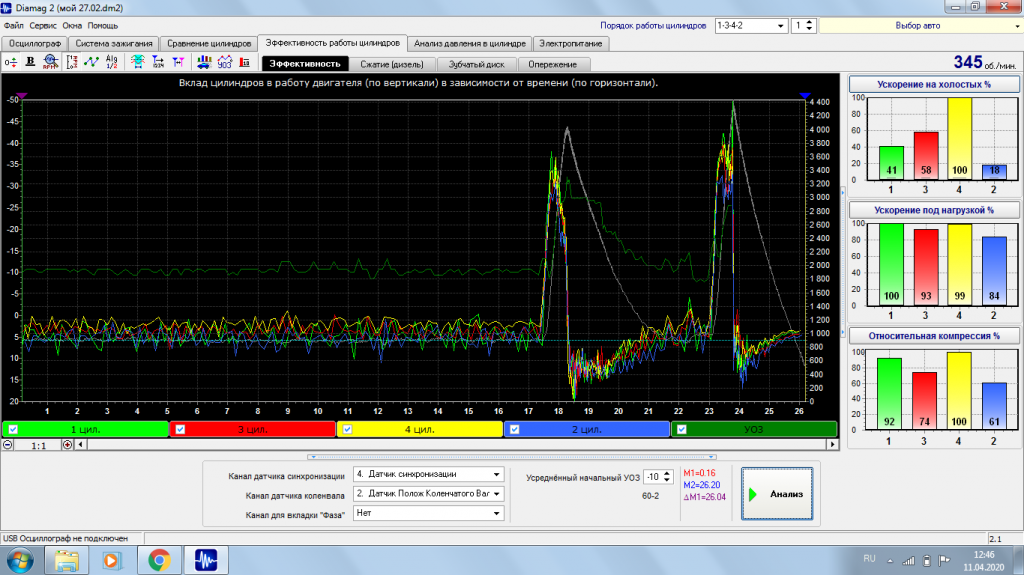This screenshot has width=1024, height=575.
Task: Select the Сжатие (дизель) sub-tab
Action: 392,64
